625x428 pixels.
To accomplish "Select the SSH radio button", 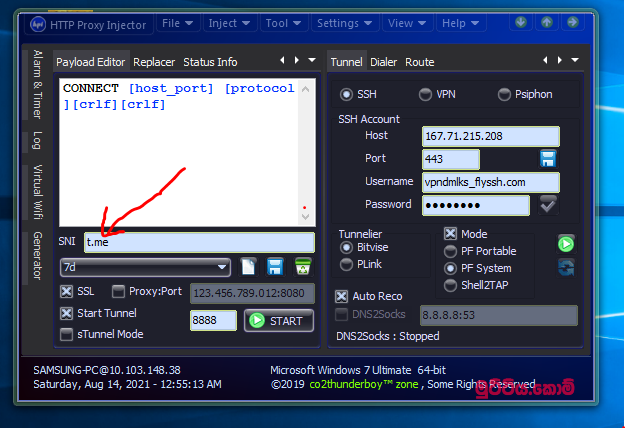I will 346,94.
